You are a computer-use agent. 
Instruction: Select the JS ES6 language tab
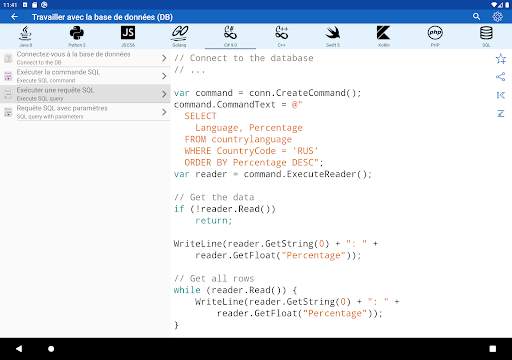click(x=128, y=36)
